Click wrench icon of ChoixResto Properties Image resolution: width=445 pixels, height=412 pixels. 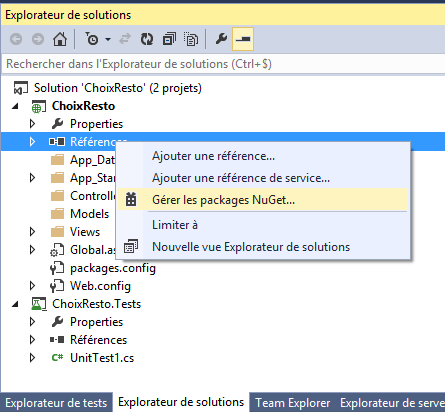point(57,124)
